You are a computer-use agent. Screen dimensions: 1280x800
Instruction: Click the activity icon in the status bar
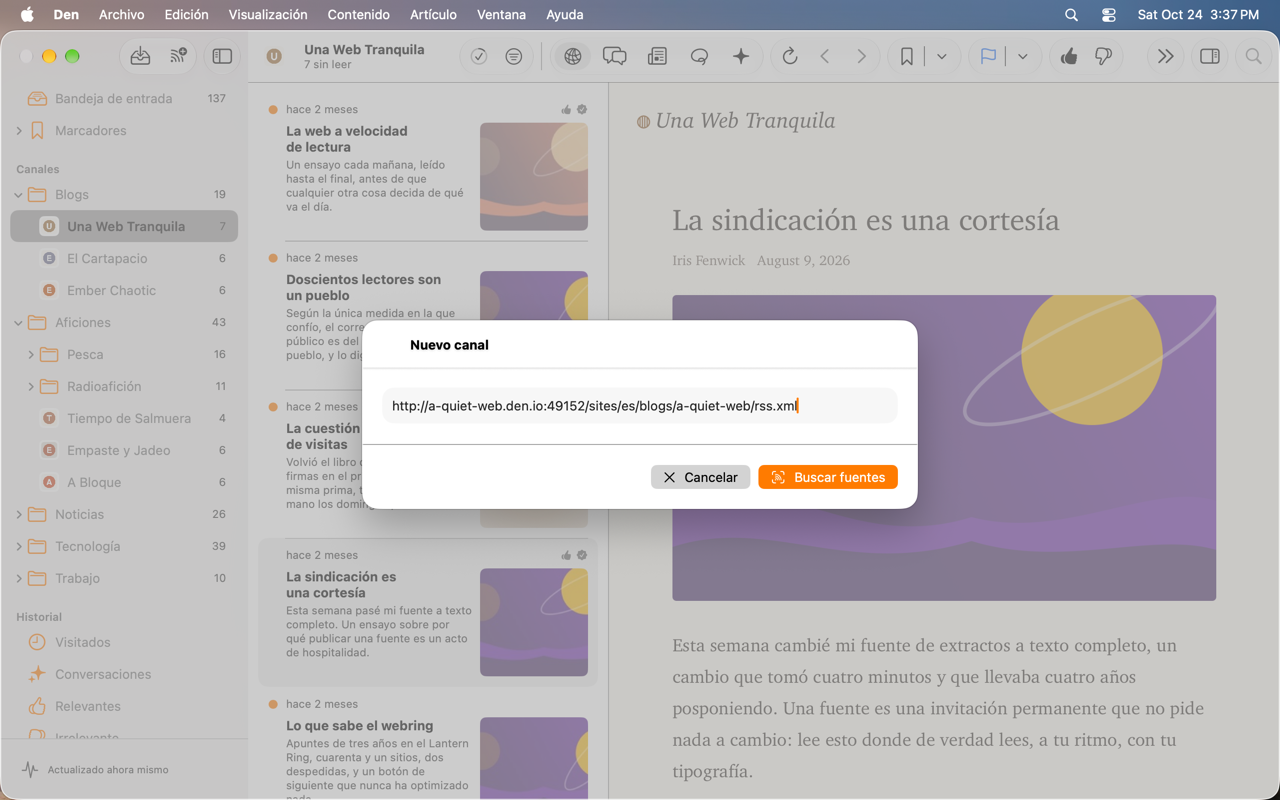coord(30,770)
